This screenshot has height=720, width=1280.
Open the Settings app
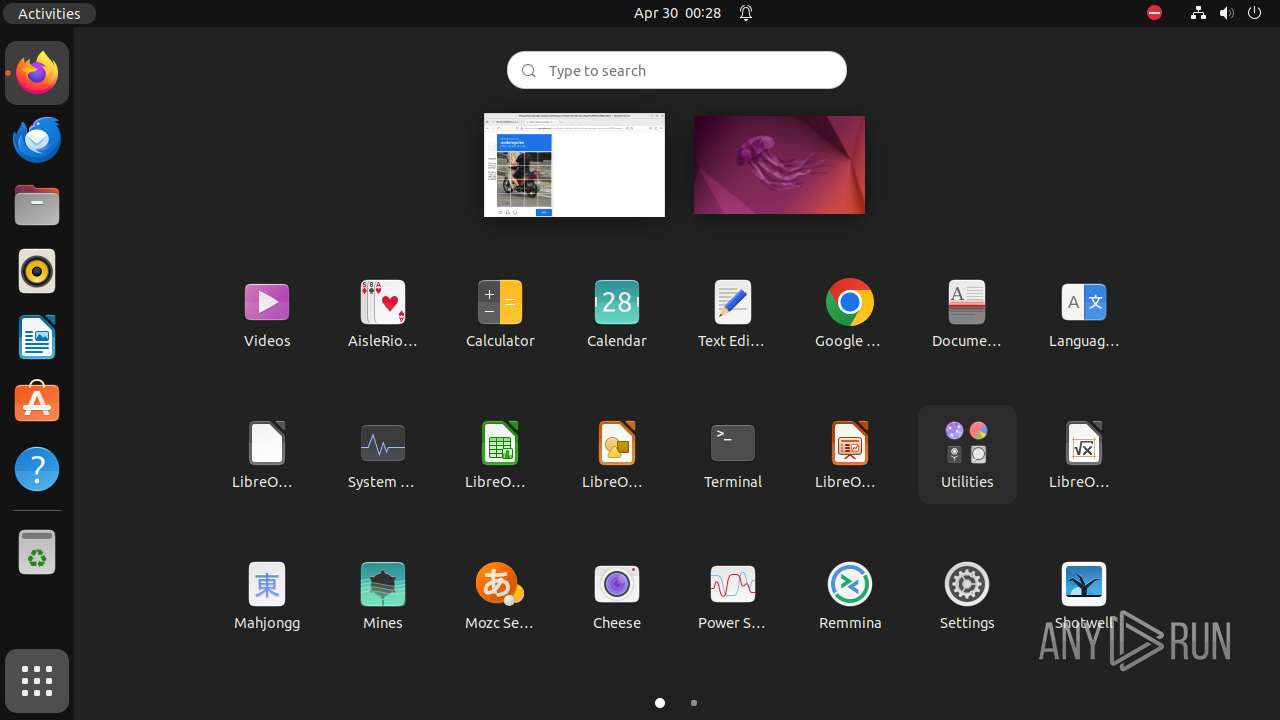967,596
